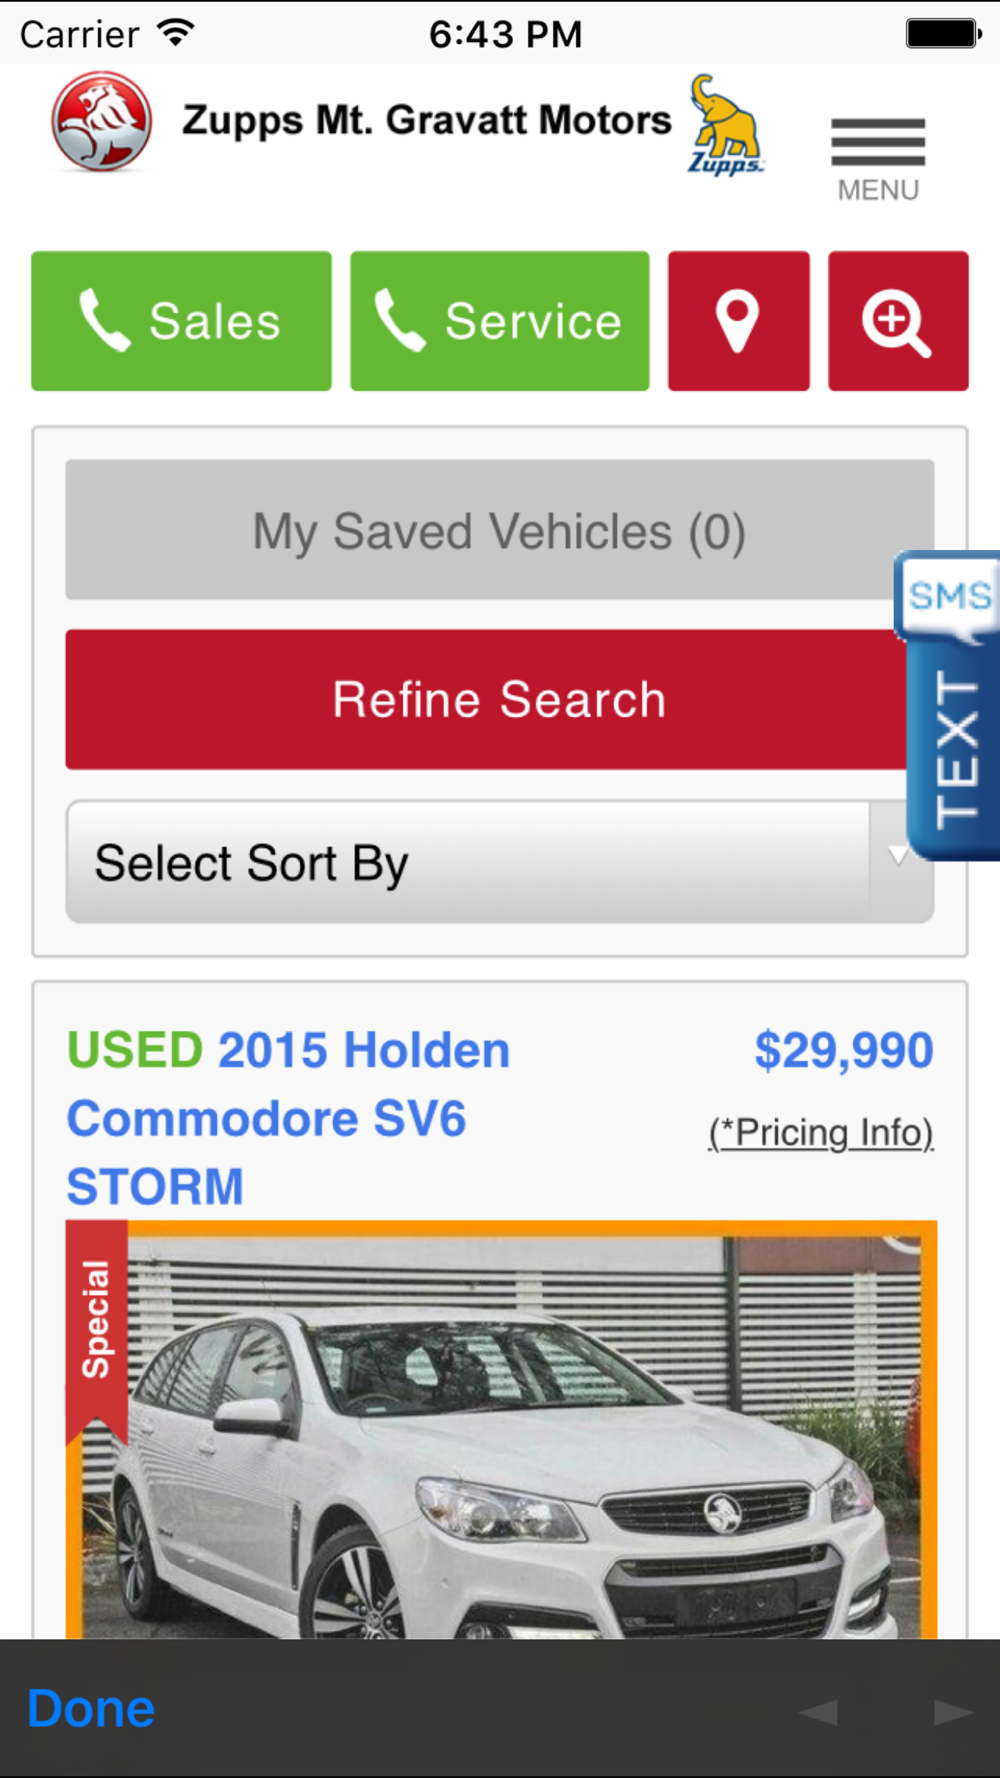Go forward with the right arrow
The width and height of the screenshot is (1000, 1778).
coord(953,1712)
